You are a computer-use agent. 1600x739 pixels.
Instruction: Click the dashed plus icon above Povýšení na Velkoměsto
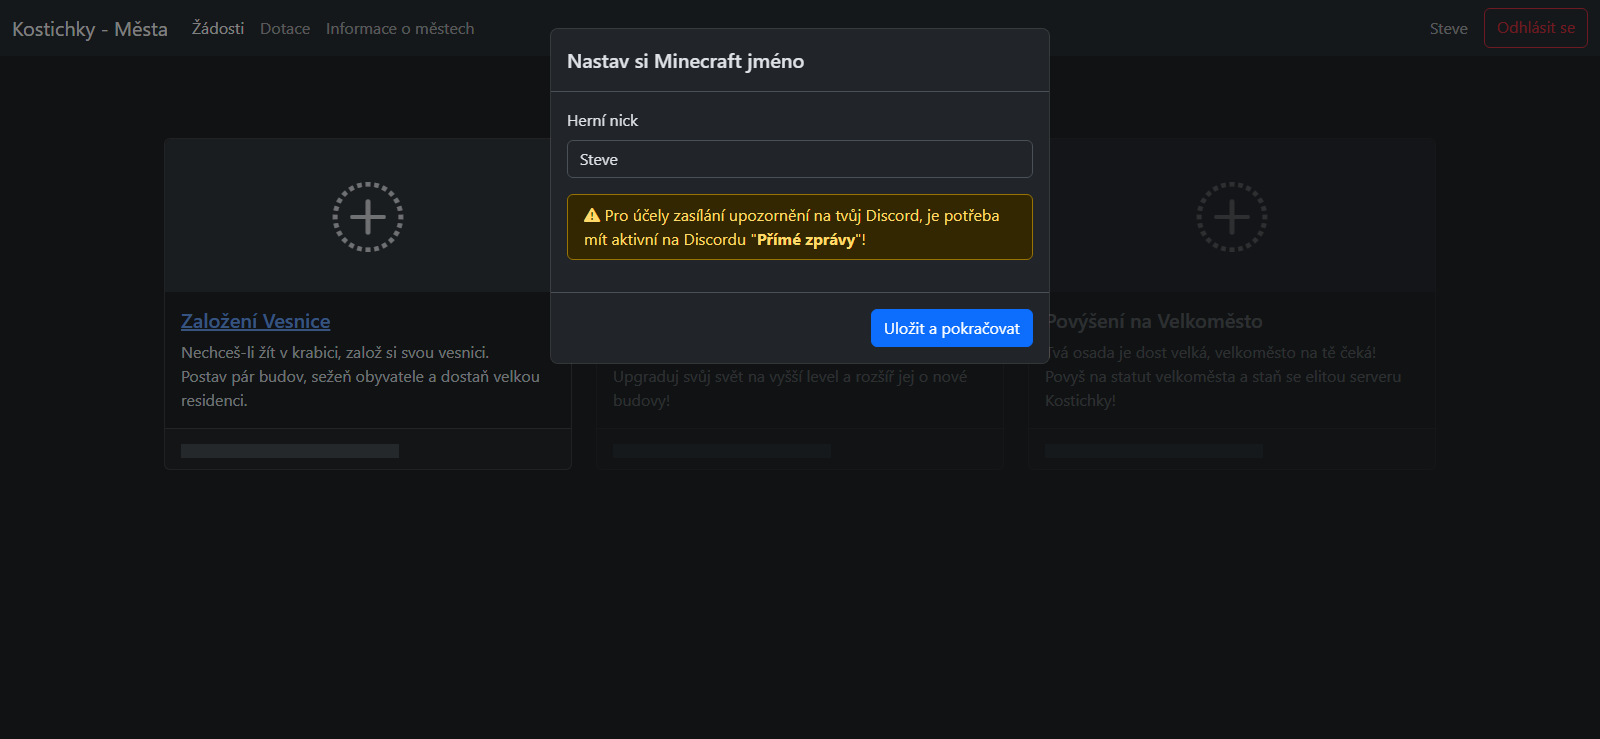pyautogui.click(x=1232, y=216)
